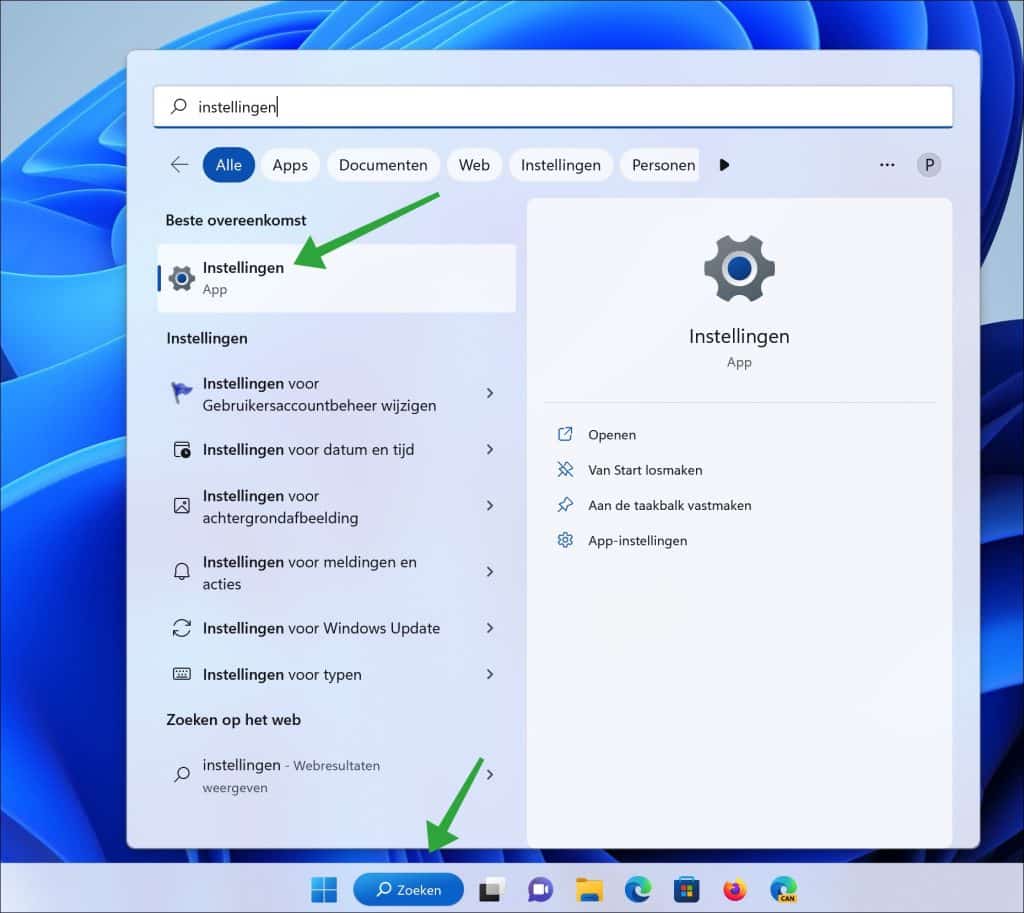Switch to the Documenten filter tab
The height and width of the screenshot is (913, 1024).
pos(383,165)
